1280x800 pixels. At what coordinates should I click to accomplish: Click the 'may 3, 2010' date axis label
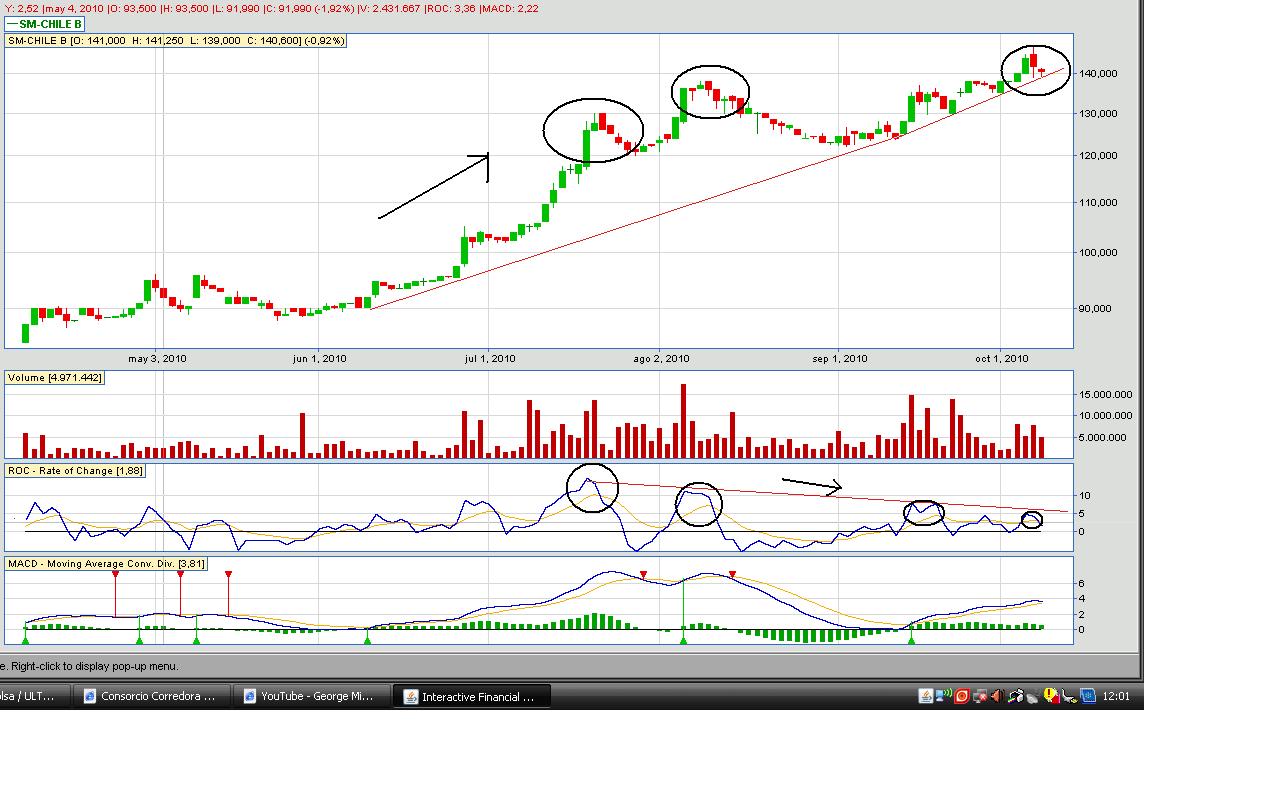coord(158,358)
